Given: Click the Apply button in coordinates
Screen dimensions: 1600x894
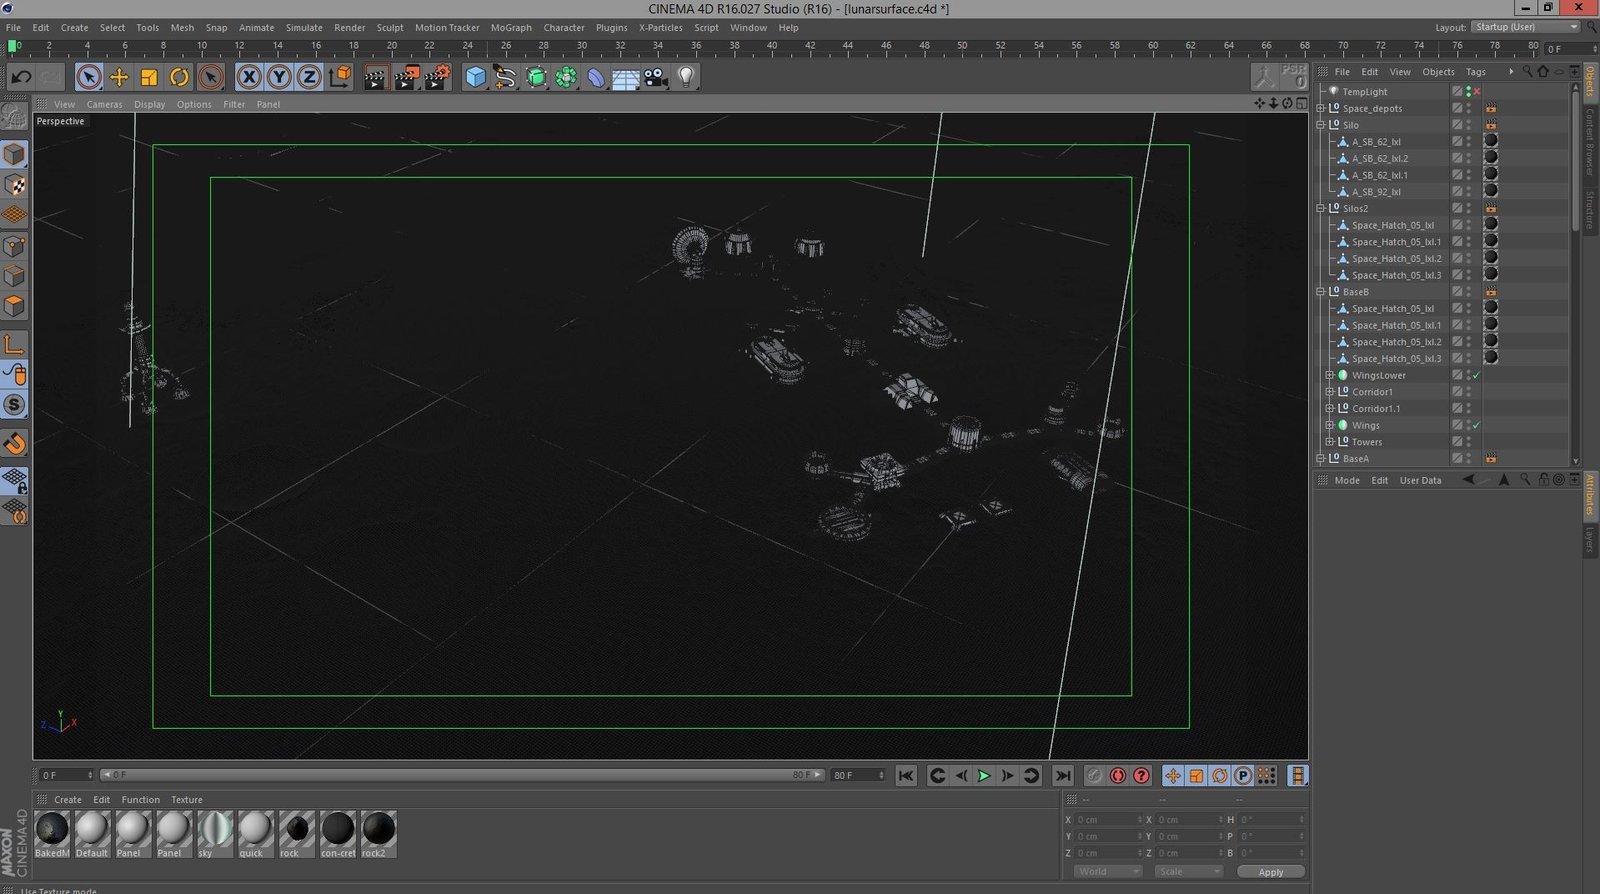Looking at the screenshot, I should [1270, 871].
